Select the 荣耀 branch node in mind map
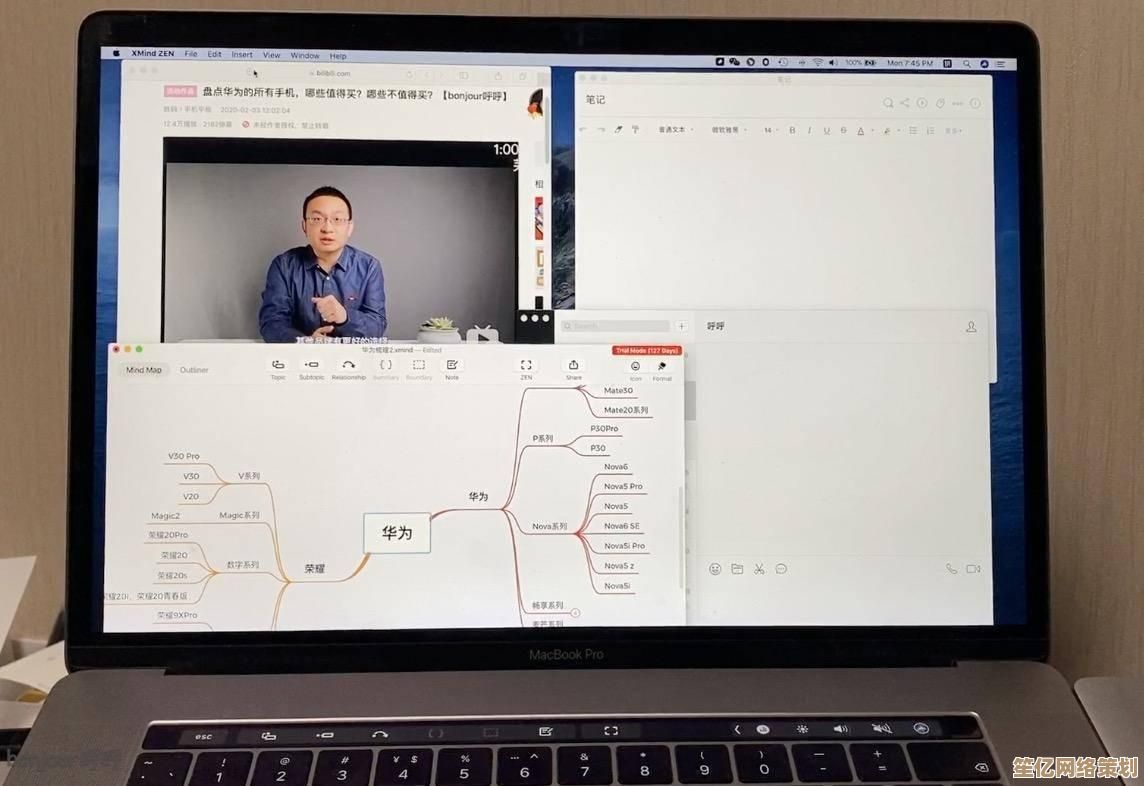This screenshot has width=1144, height=786. pyautogui.click(x=314, y=569)
